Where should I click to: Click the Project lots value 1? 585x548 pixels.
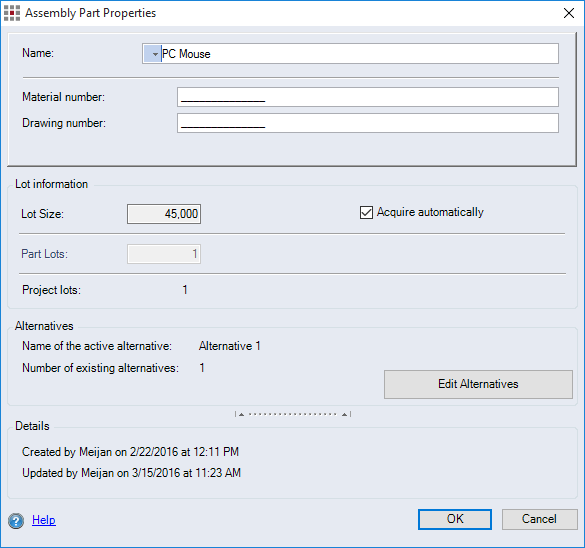click(185, 290)
